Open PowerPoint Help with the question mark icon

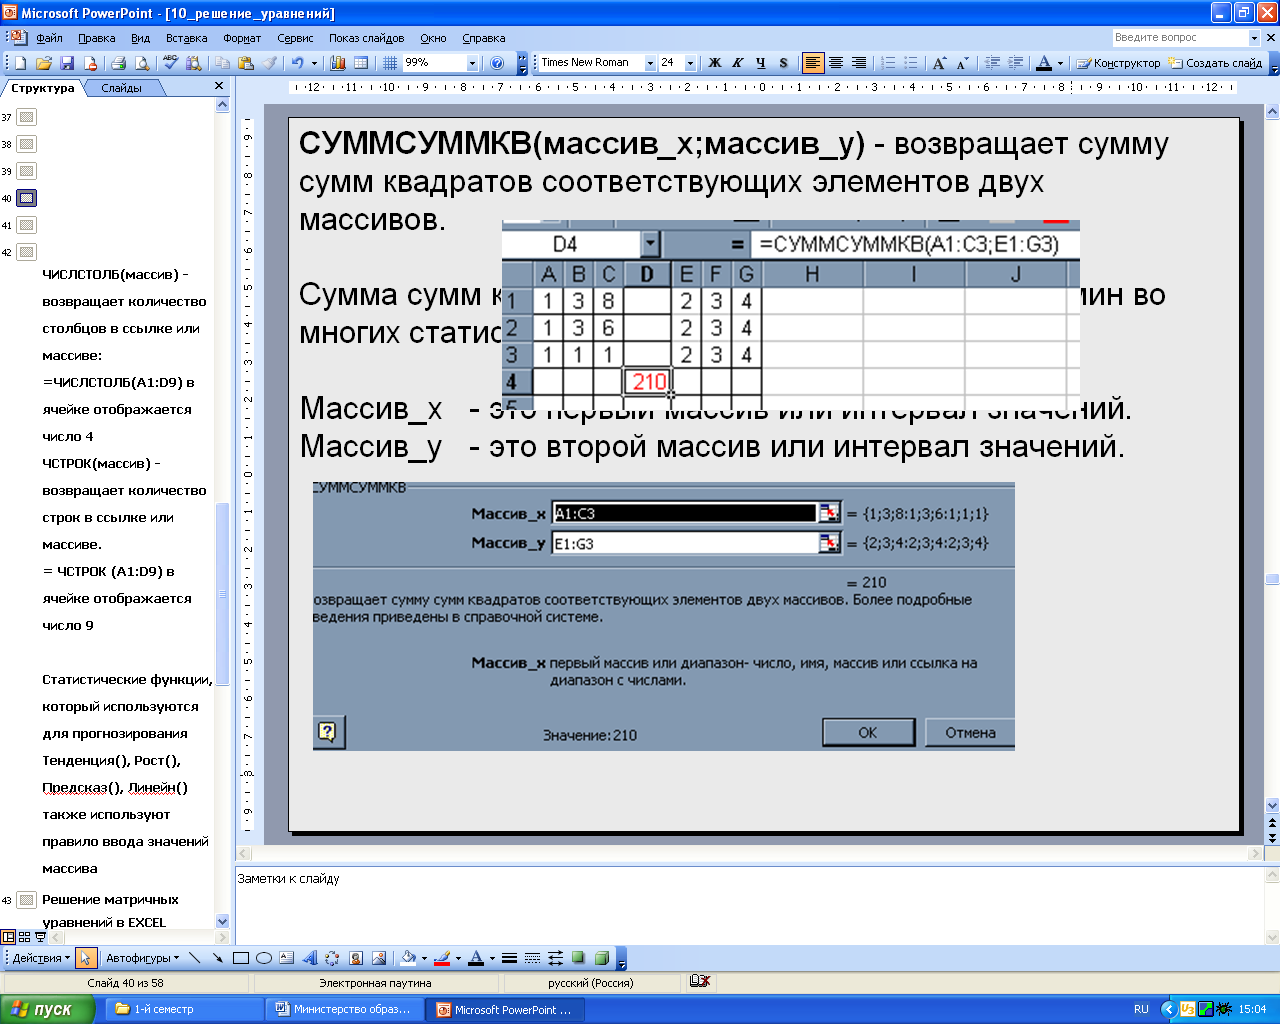coord(497,63)
